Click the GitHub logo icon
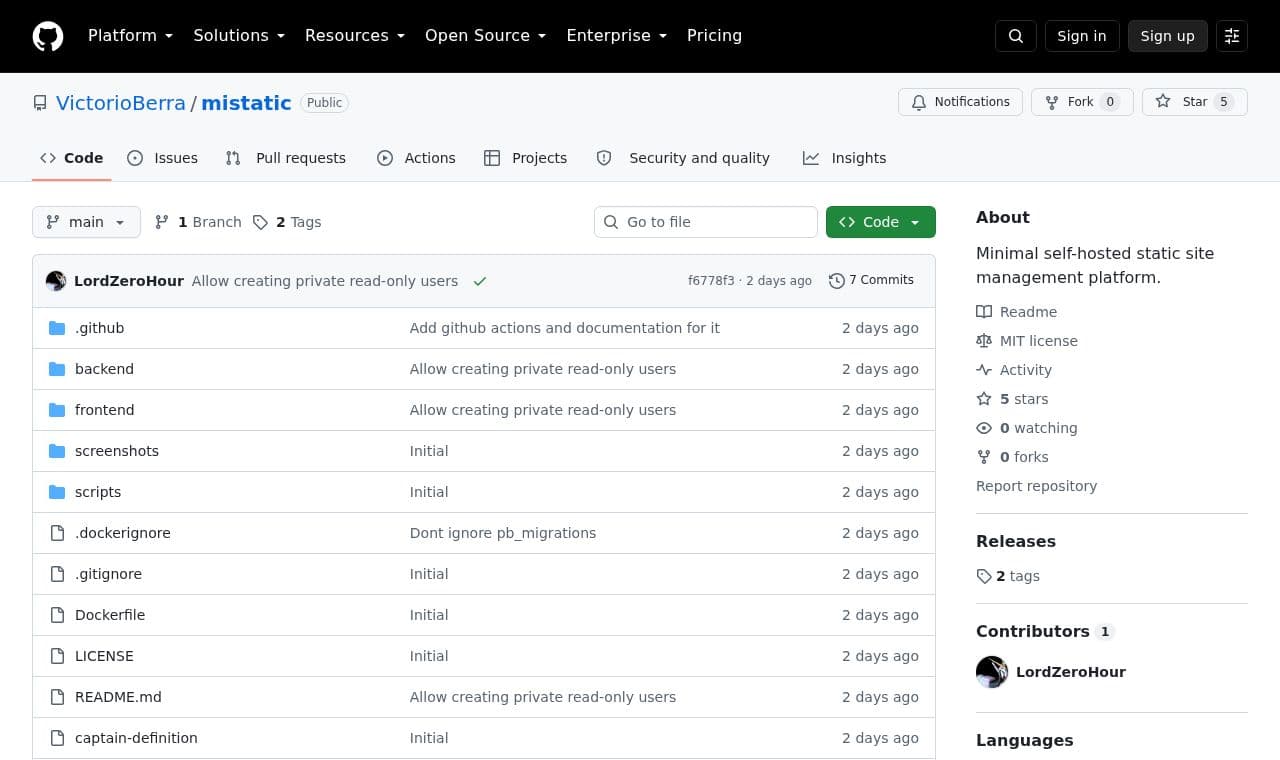Viewport: 1280px width, 760px height. tap(48, 36)
